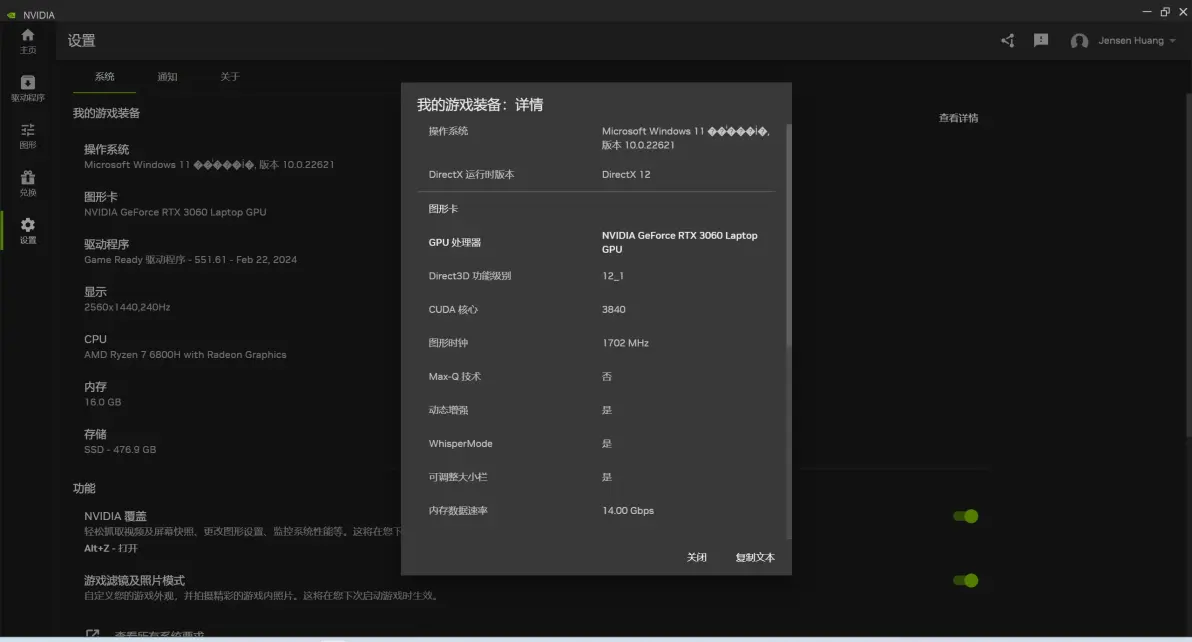Toggle the 游戏滤镜及照片模式 switch
The width and height of the screenshot is (1192, 642).
[x=965, y=580]
